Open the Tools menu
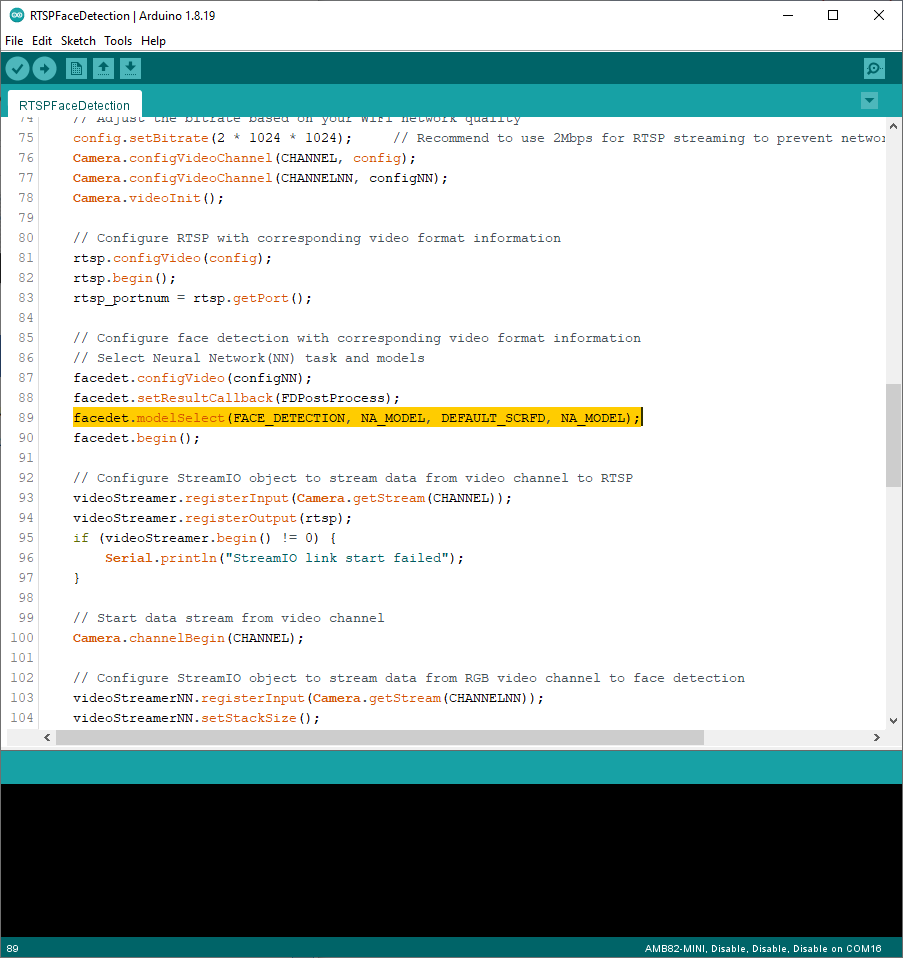903x958 pixels. click(118, 41)
